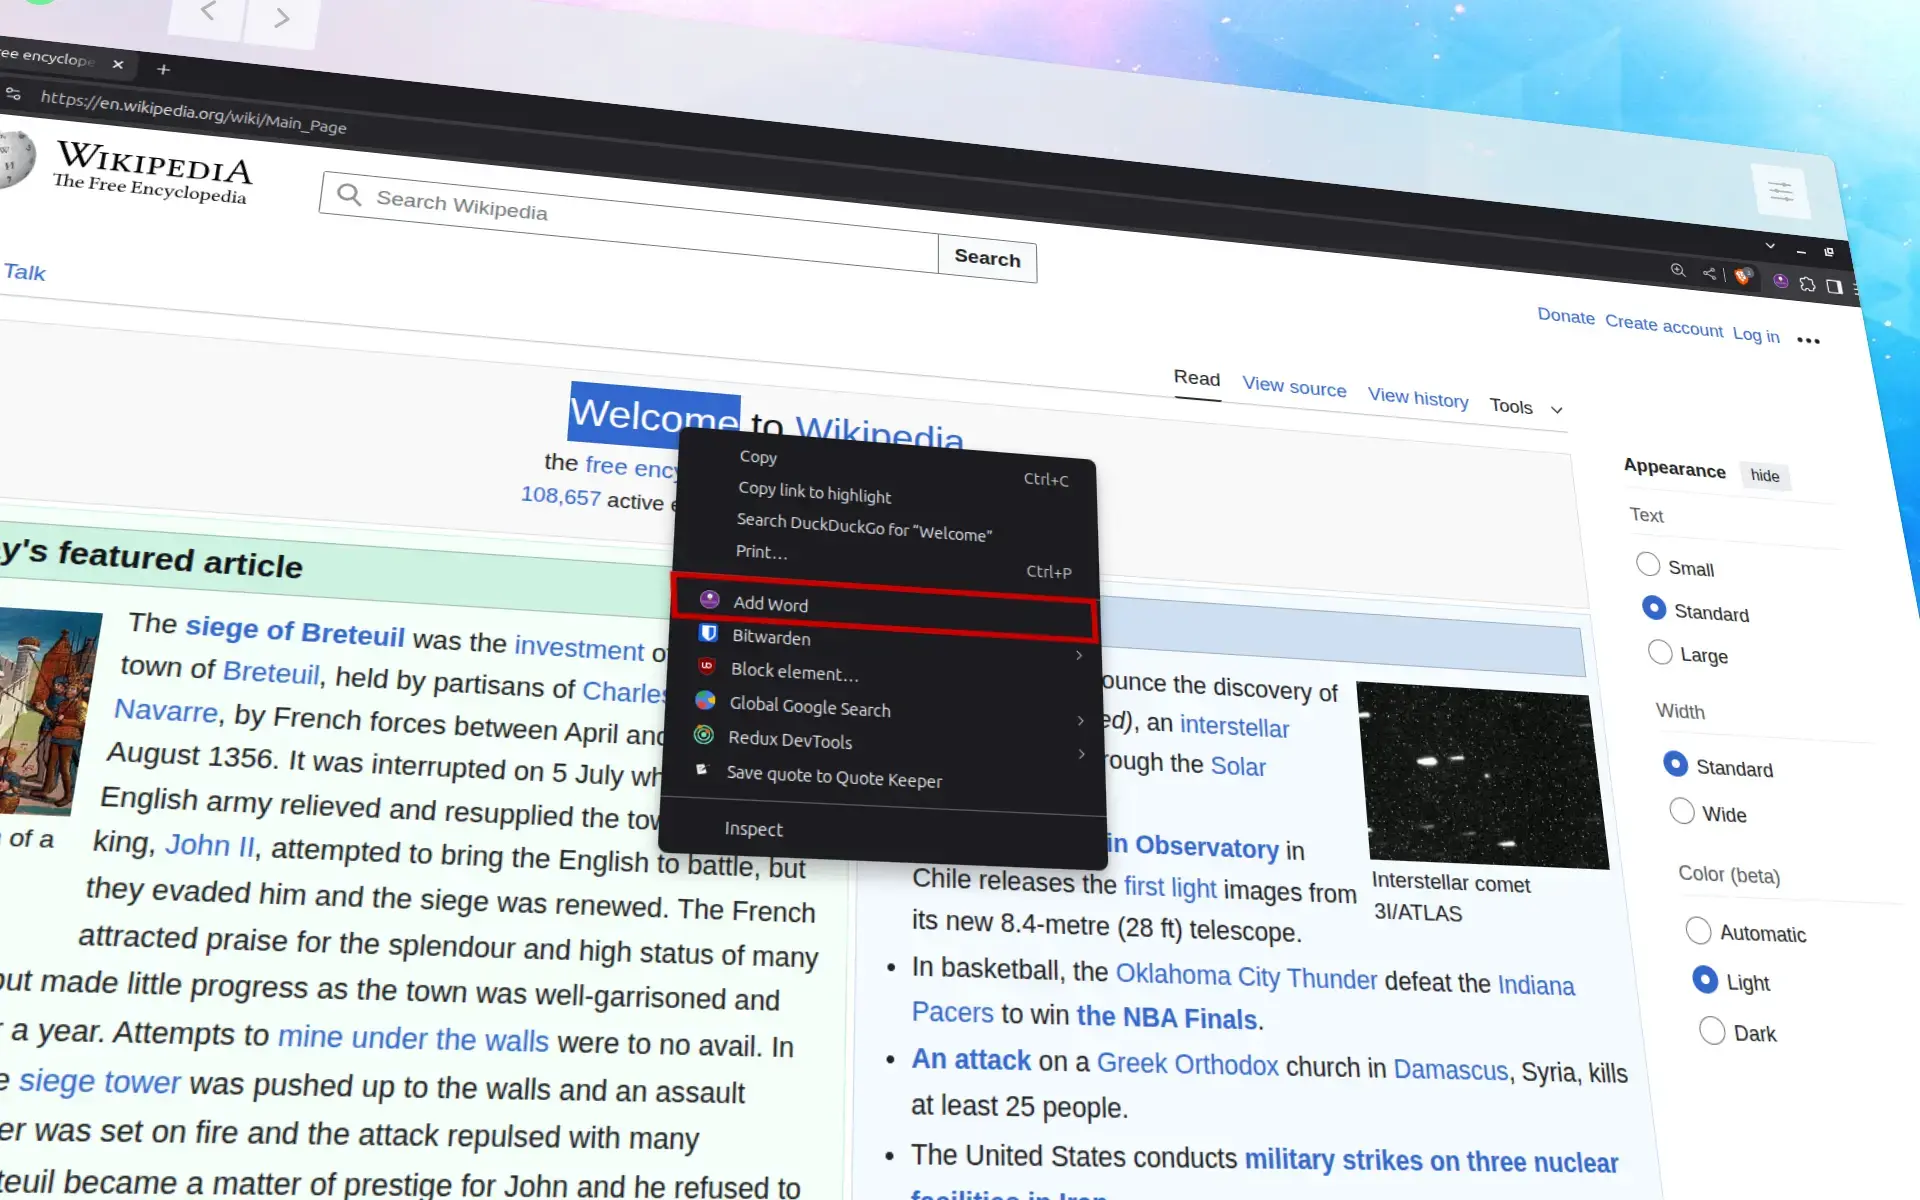Open the mine under the walls link

point(413,1038)
